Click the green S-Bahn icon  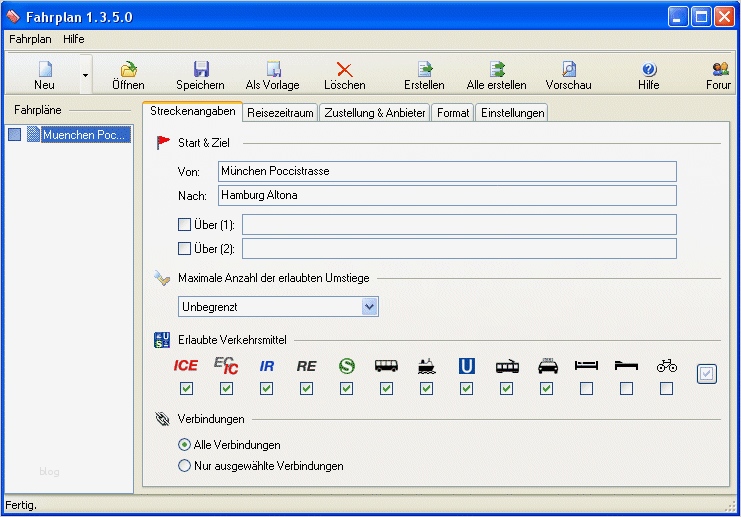pos(346,366)
